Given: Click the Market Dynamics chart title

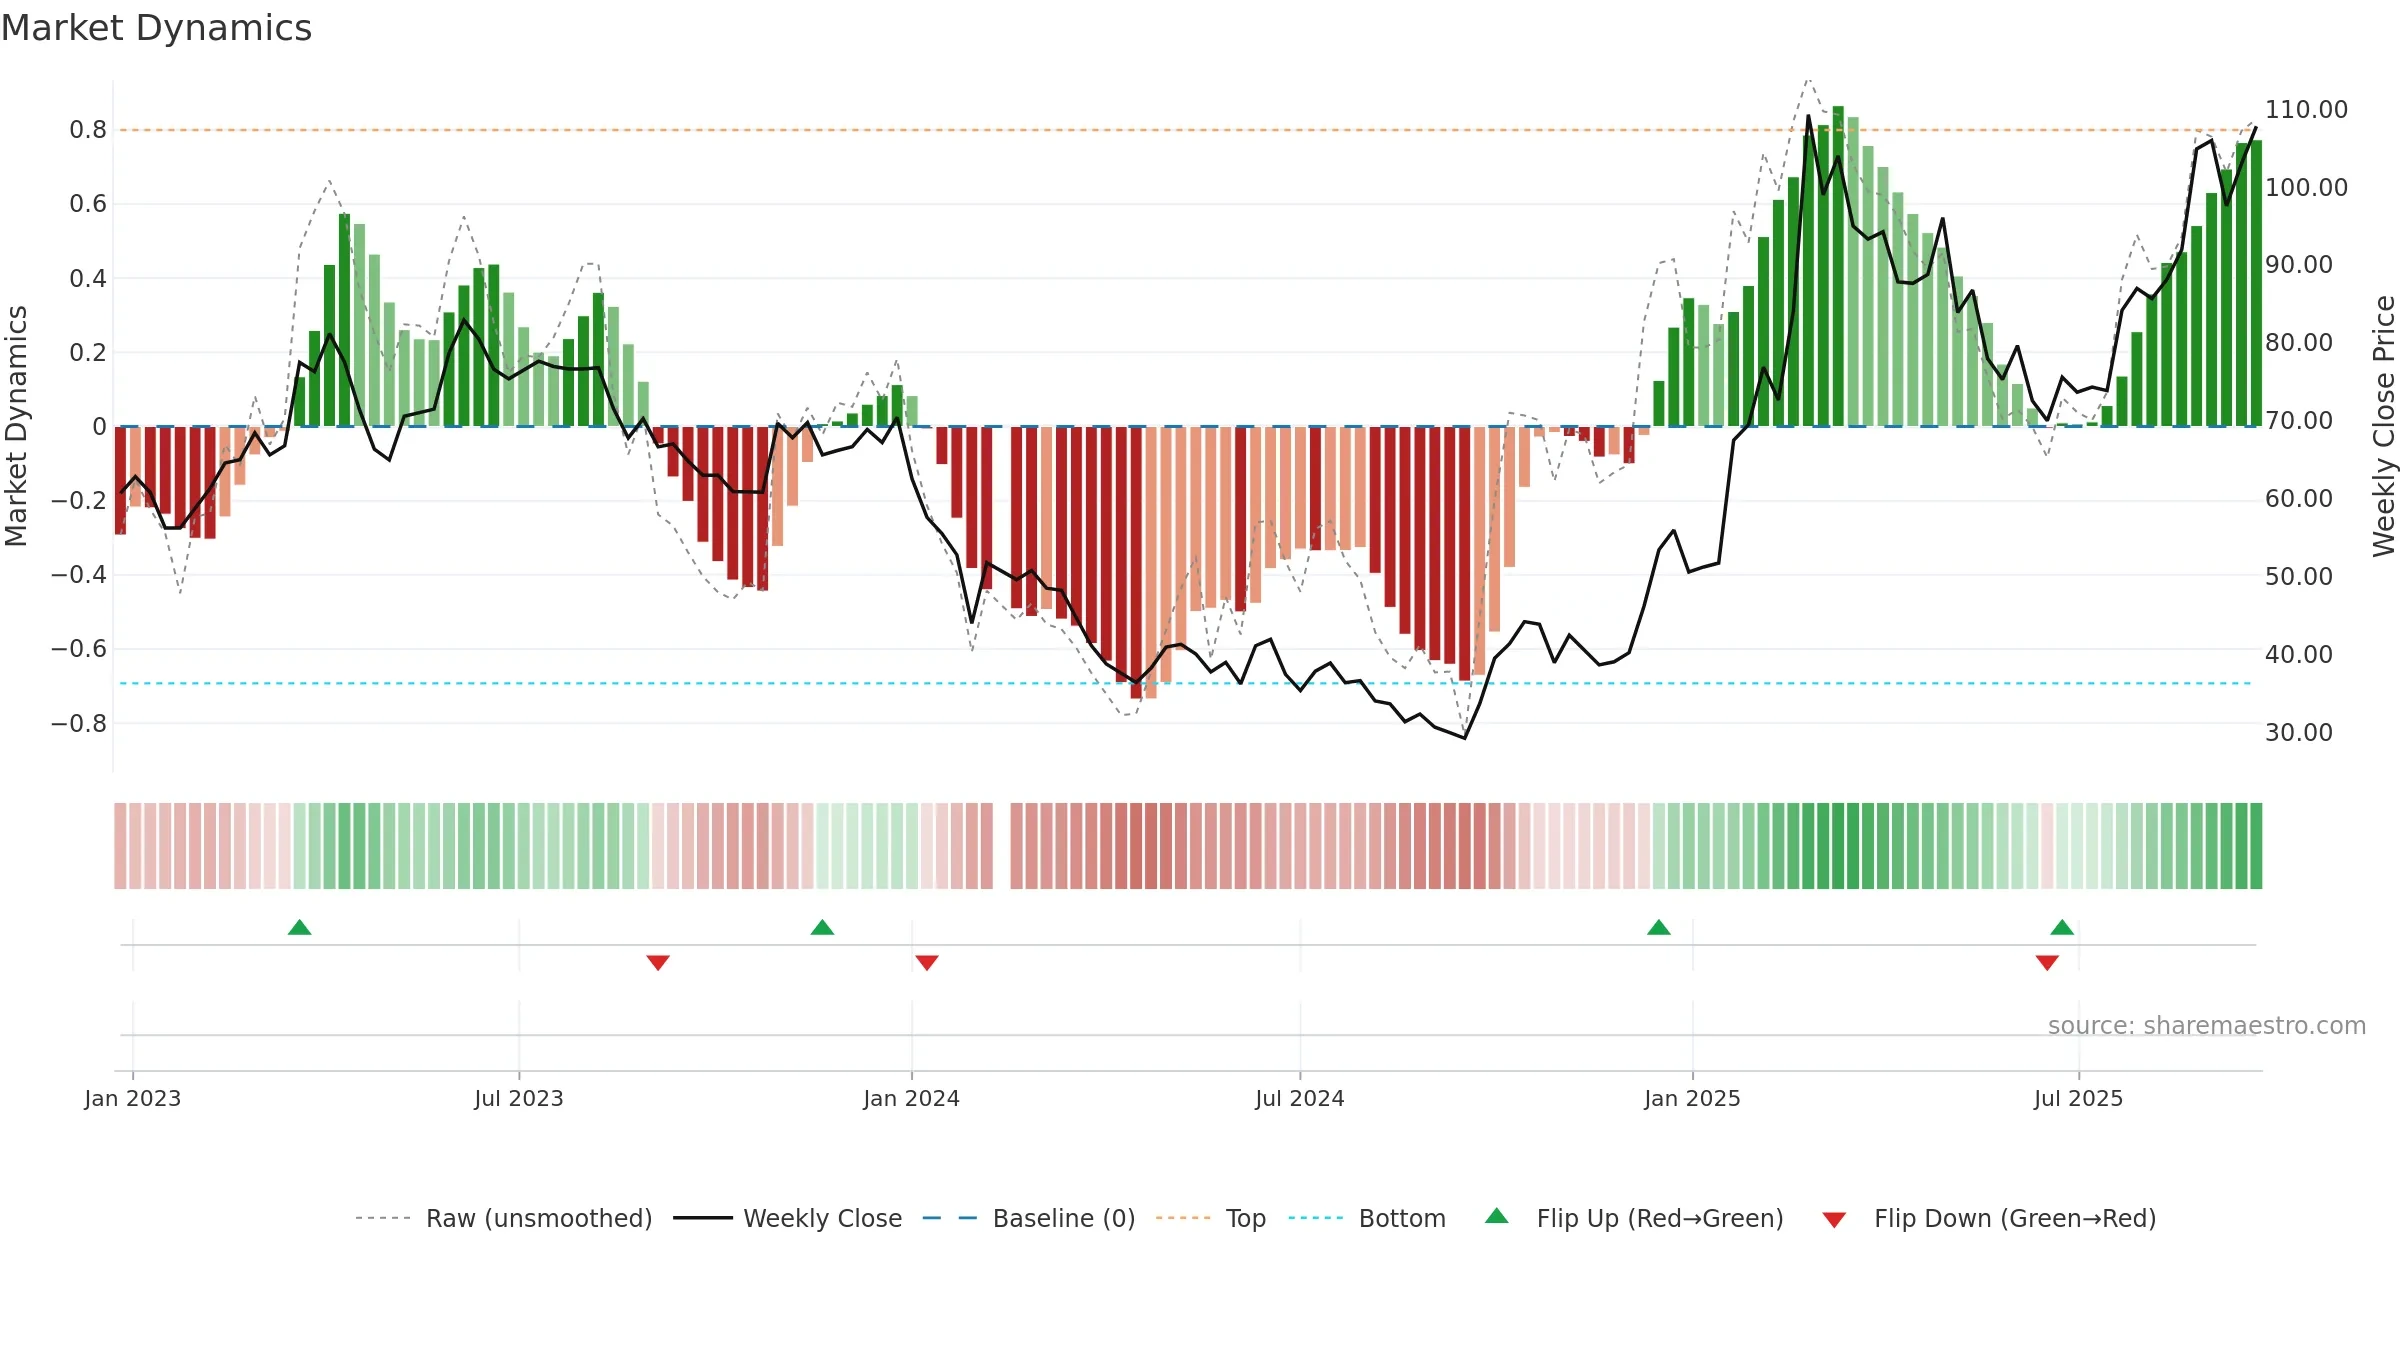Looking at the screenshot, I should 157,28.
